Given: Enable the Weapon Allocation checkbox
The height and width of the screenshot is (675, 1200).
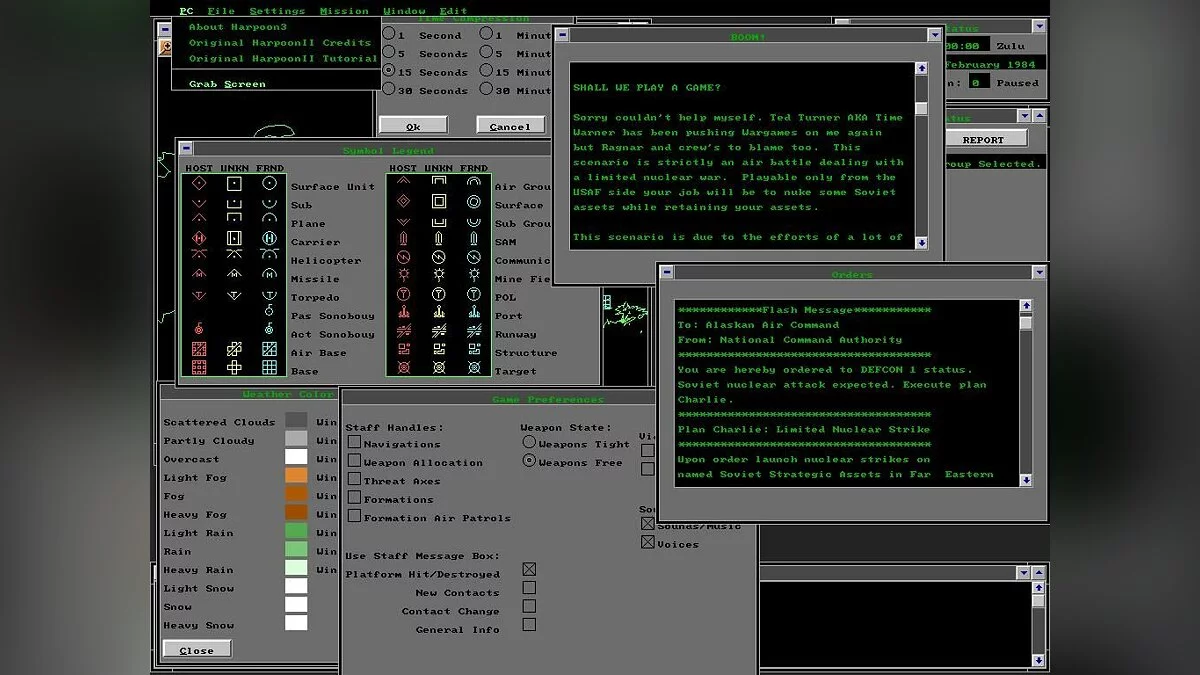Looking at the screenshot, I should point(354,461).
